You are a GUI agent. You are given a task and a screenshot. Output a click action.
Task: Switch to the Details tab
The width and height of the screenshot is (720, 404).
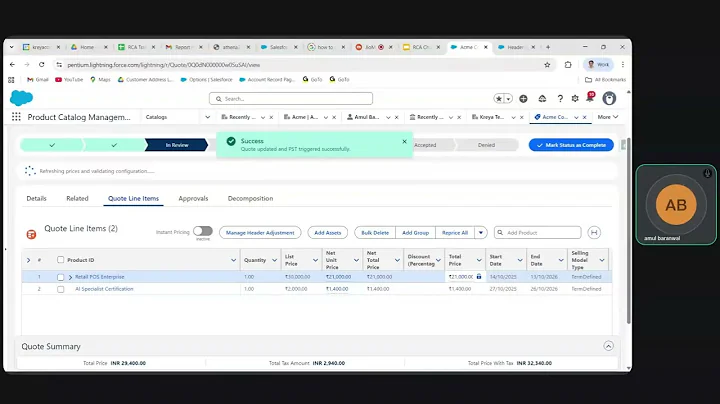(x=36, y=198)
